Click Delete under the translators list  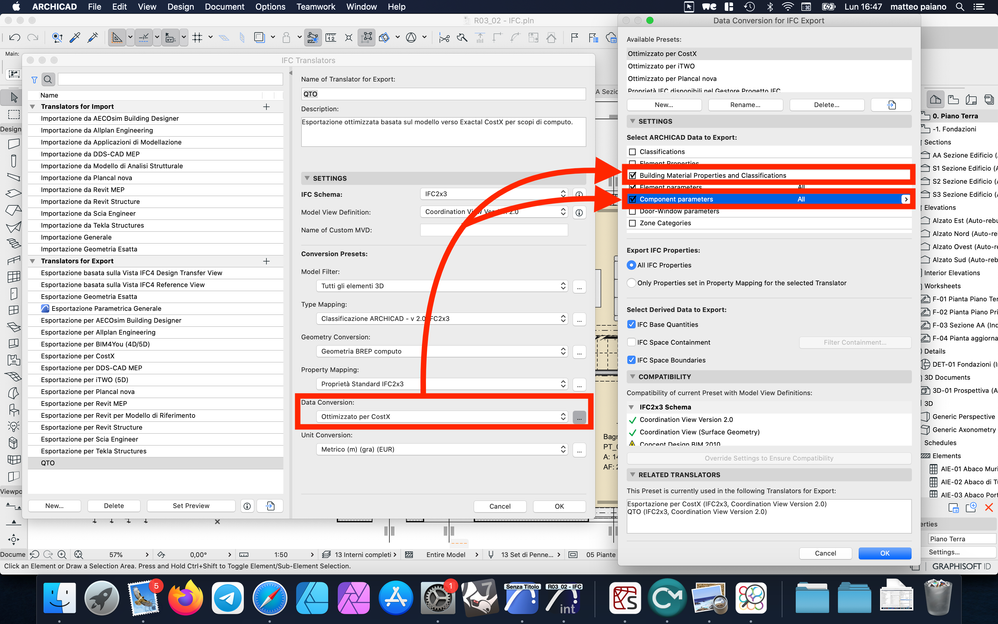tap(114, 506)
